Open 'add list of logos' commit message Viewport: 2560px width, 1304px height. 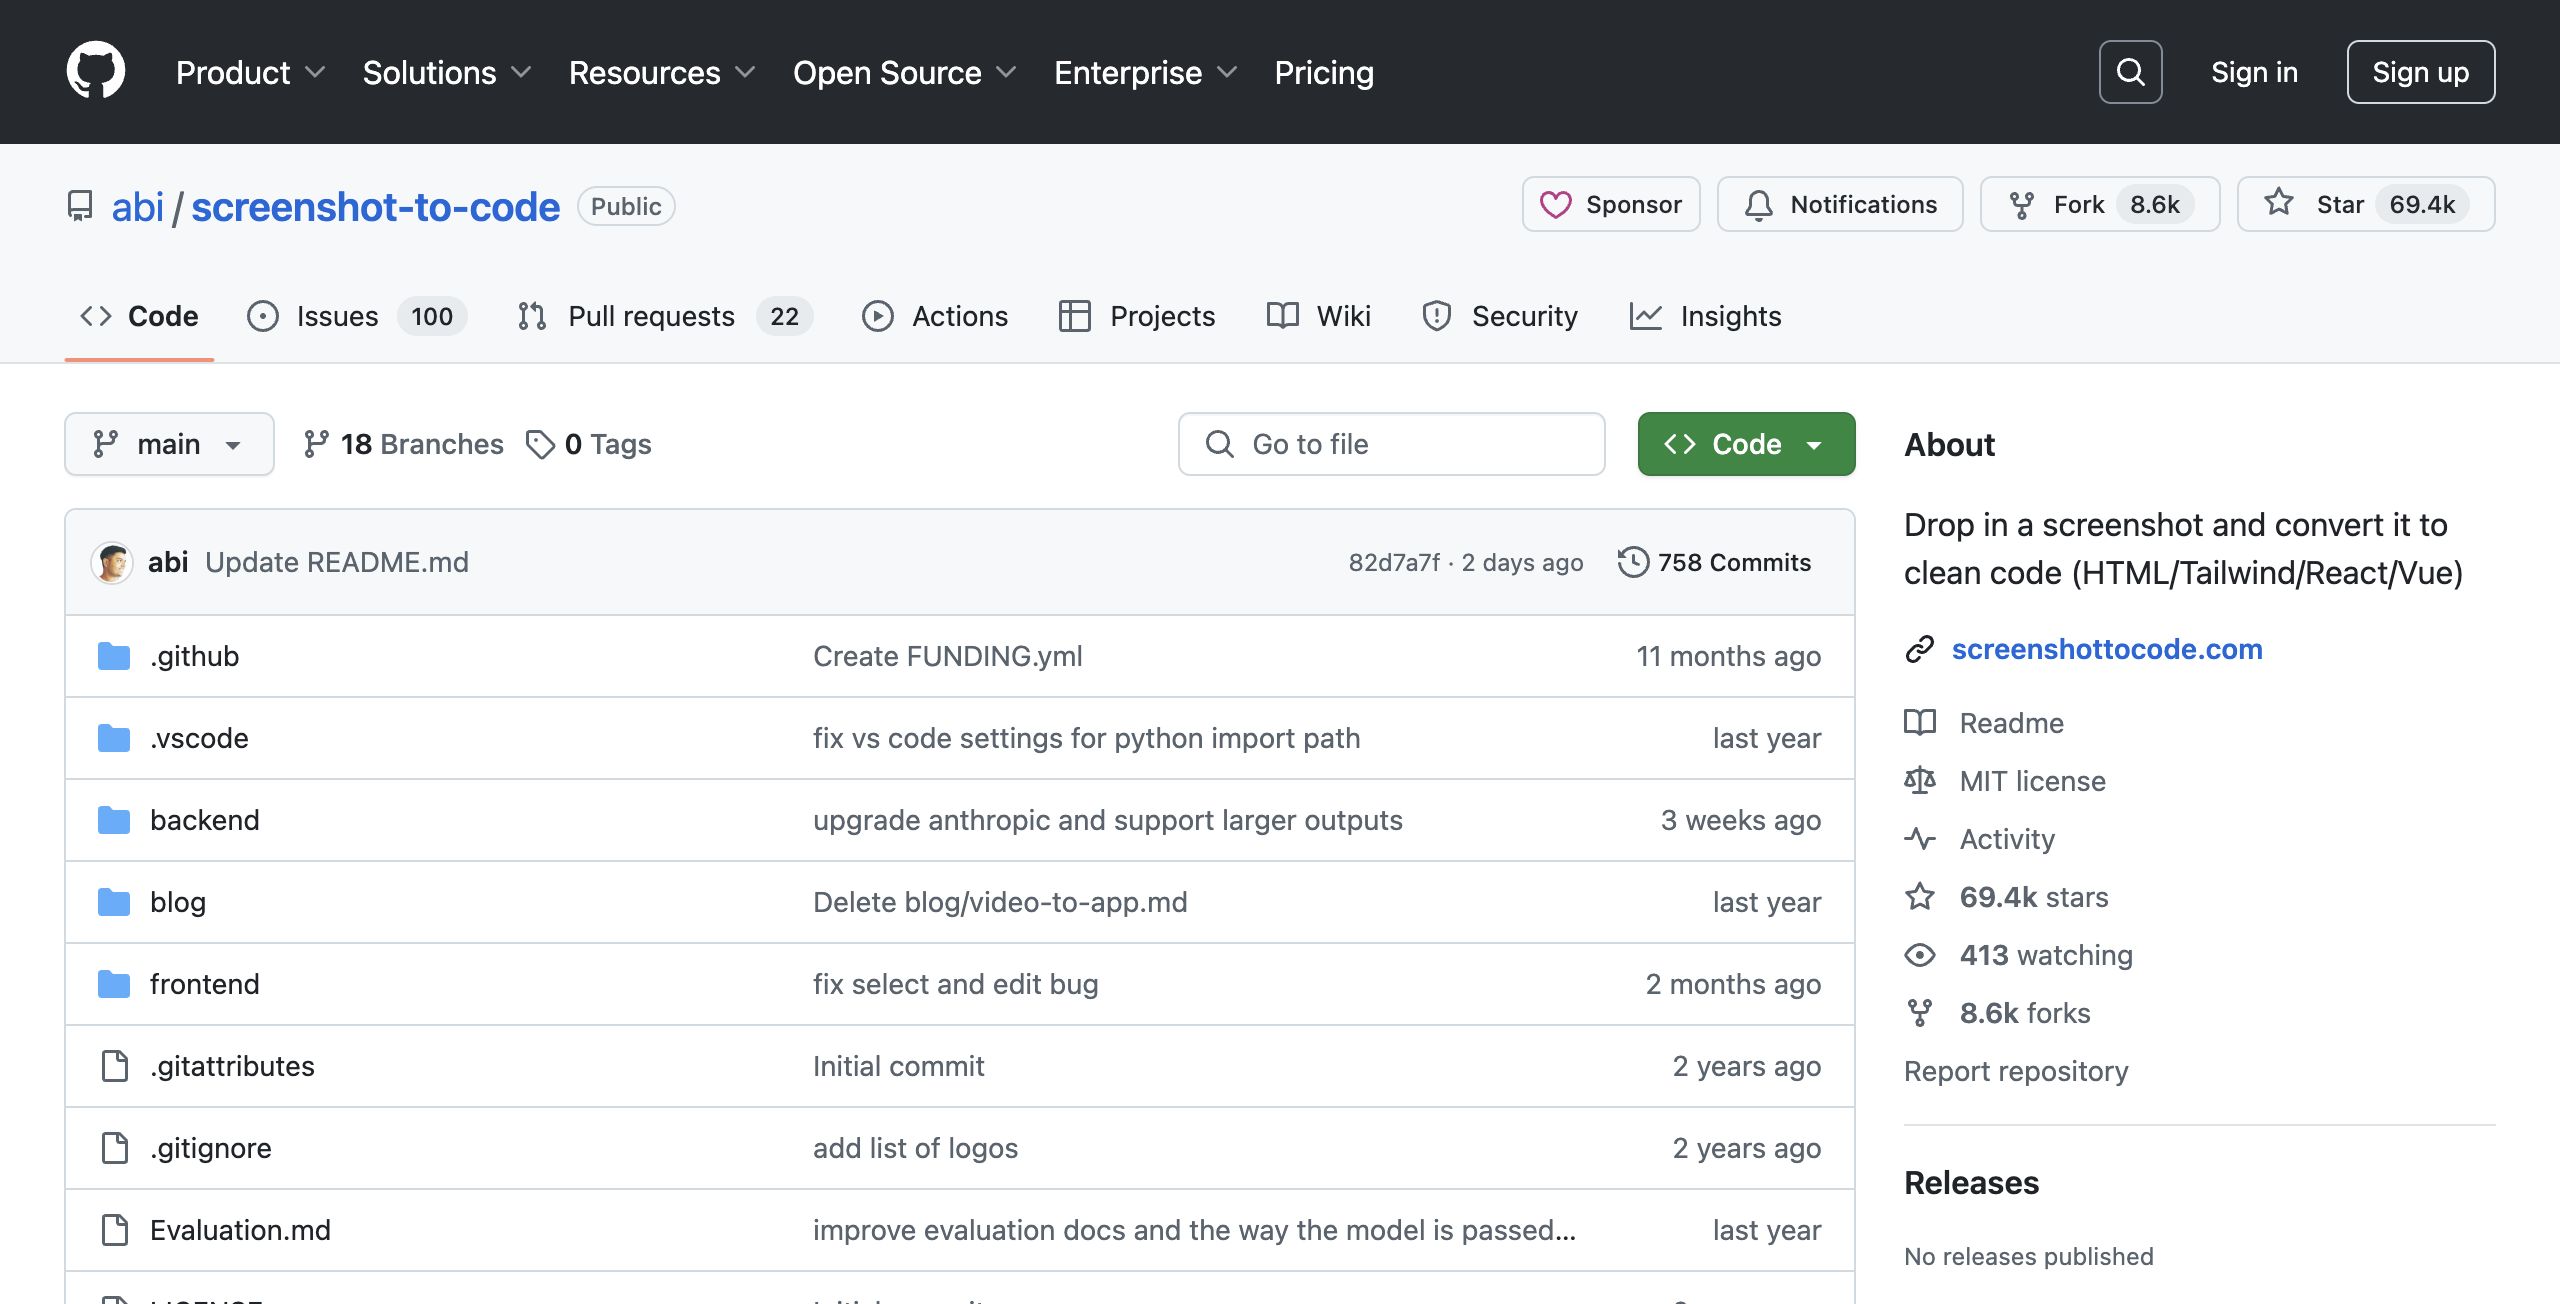pyautogui.click(x=915, y=1148)
